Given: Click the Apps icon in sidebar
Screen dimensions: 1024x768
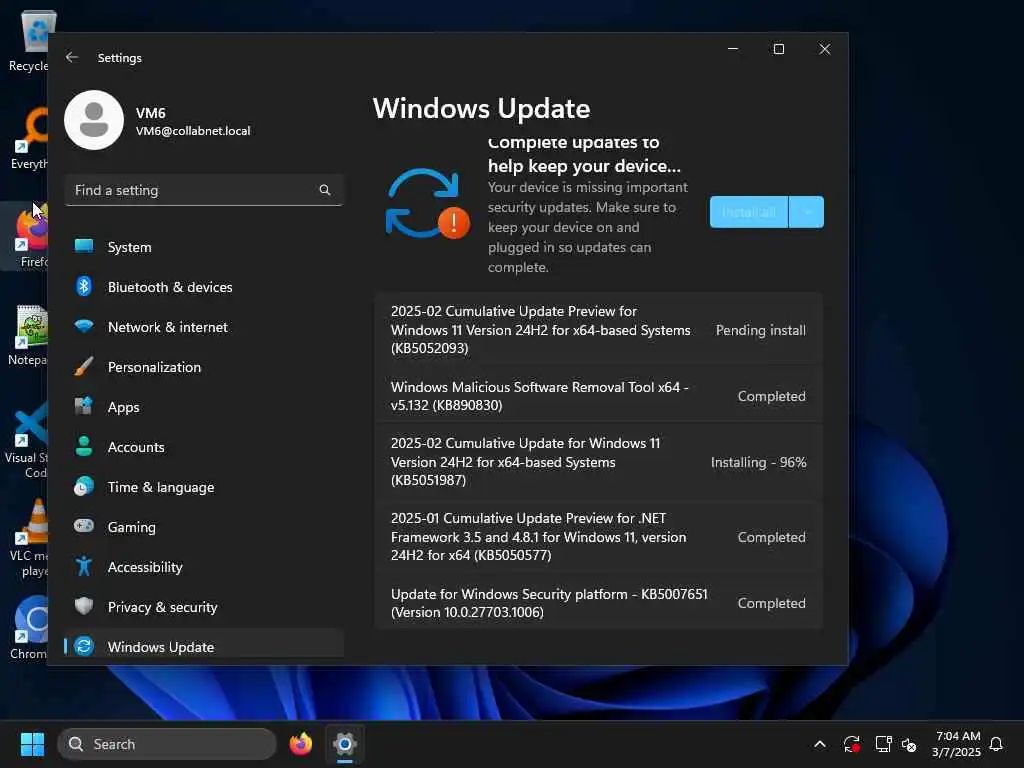Looking at the screenshot, I should (84, 406).
